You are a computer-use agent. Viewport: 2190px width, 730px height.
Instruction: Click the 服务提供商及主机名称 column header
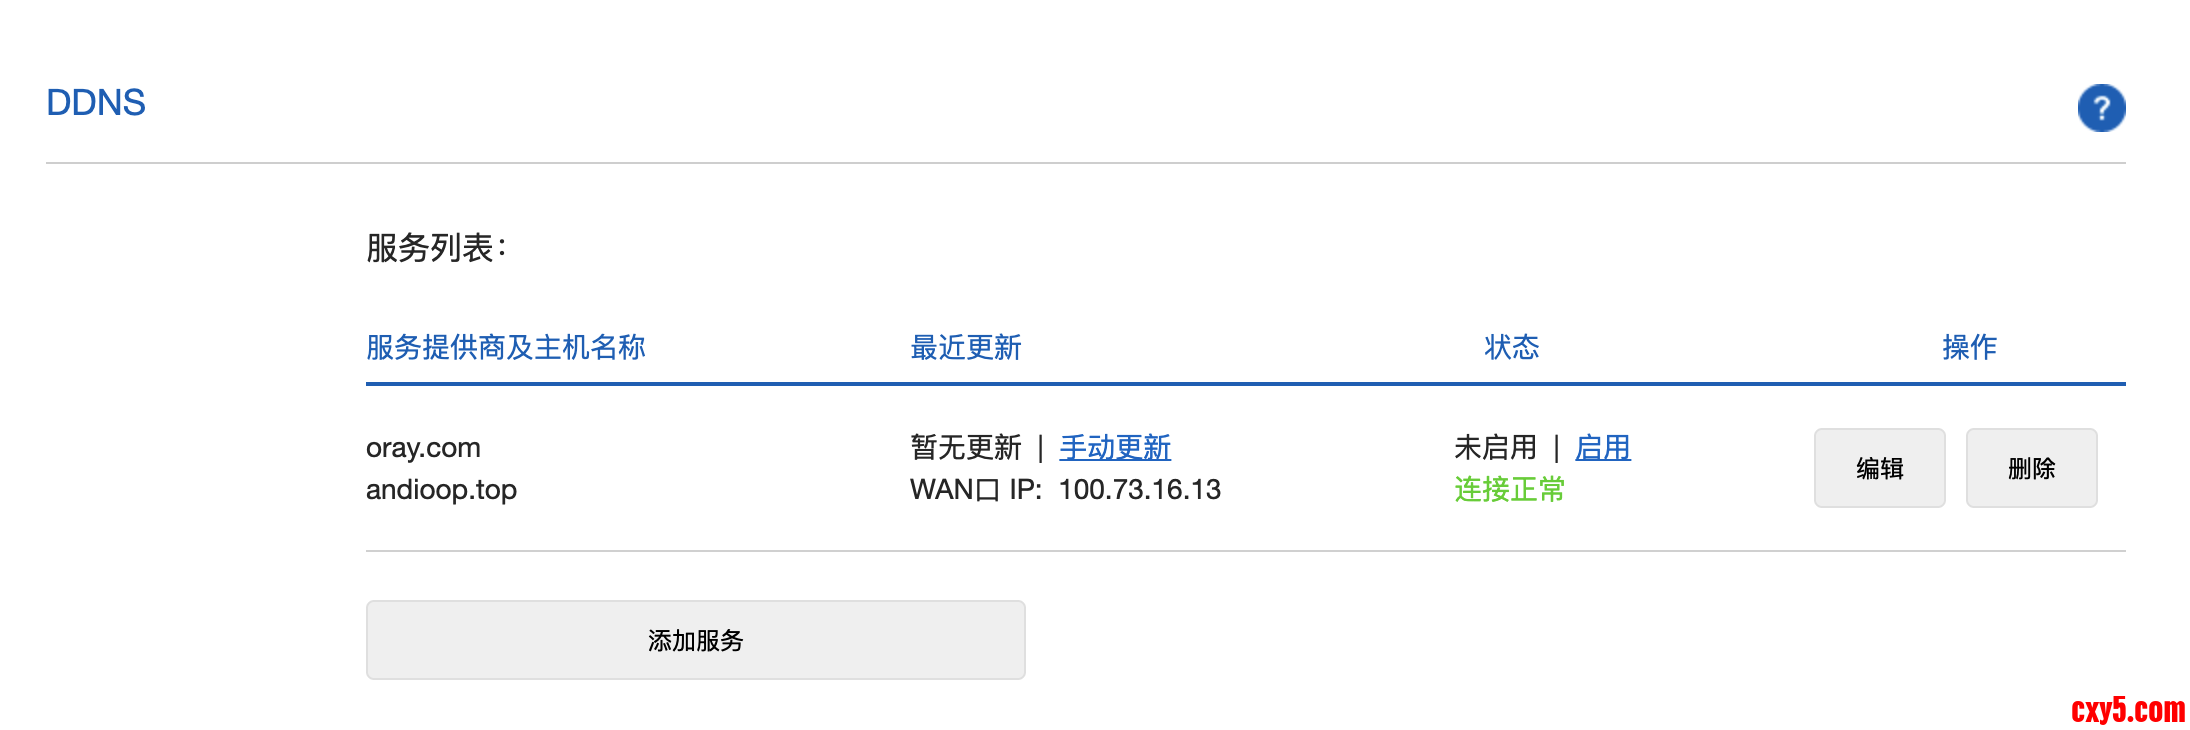[505, 347]
